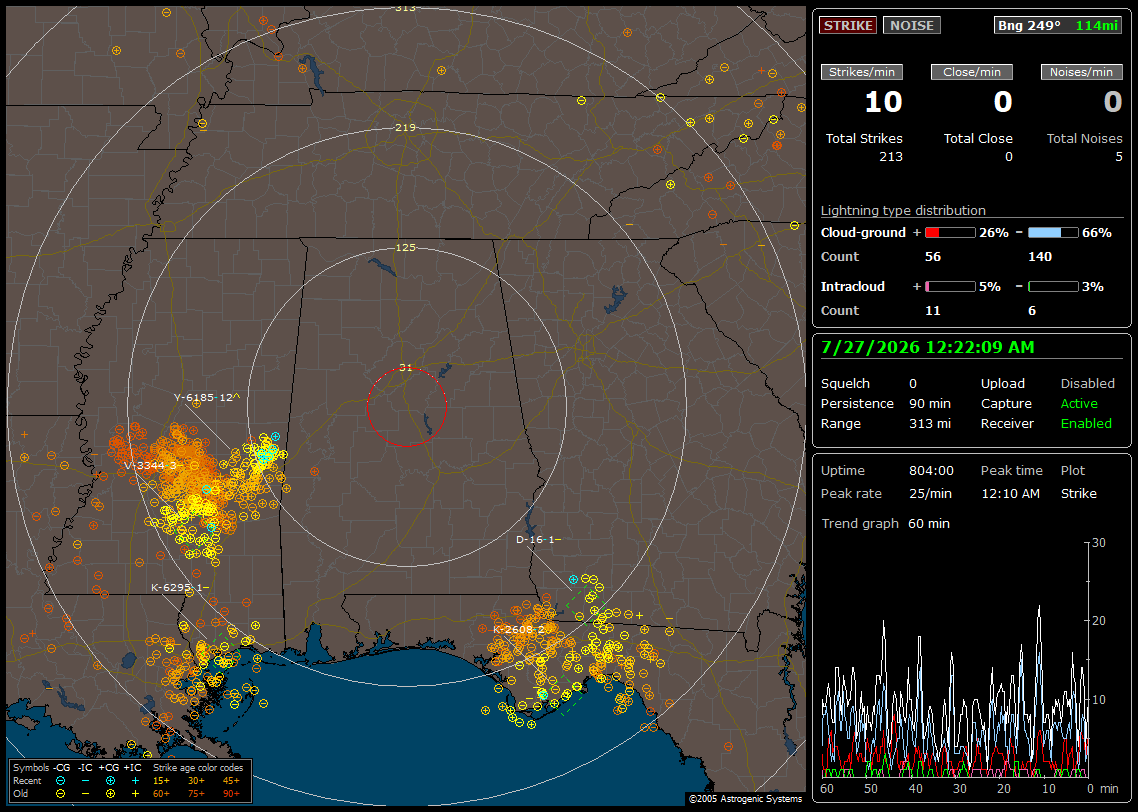Click the Receiver Enabled status
Image resolution: width=1138 pixels, height=812 pixels.
pos(1086,424)
